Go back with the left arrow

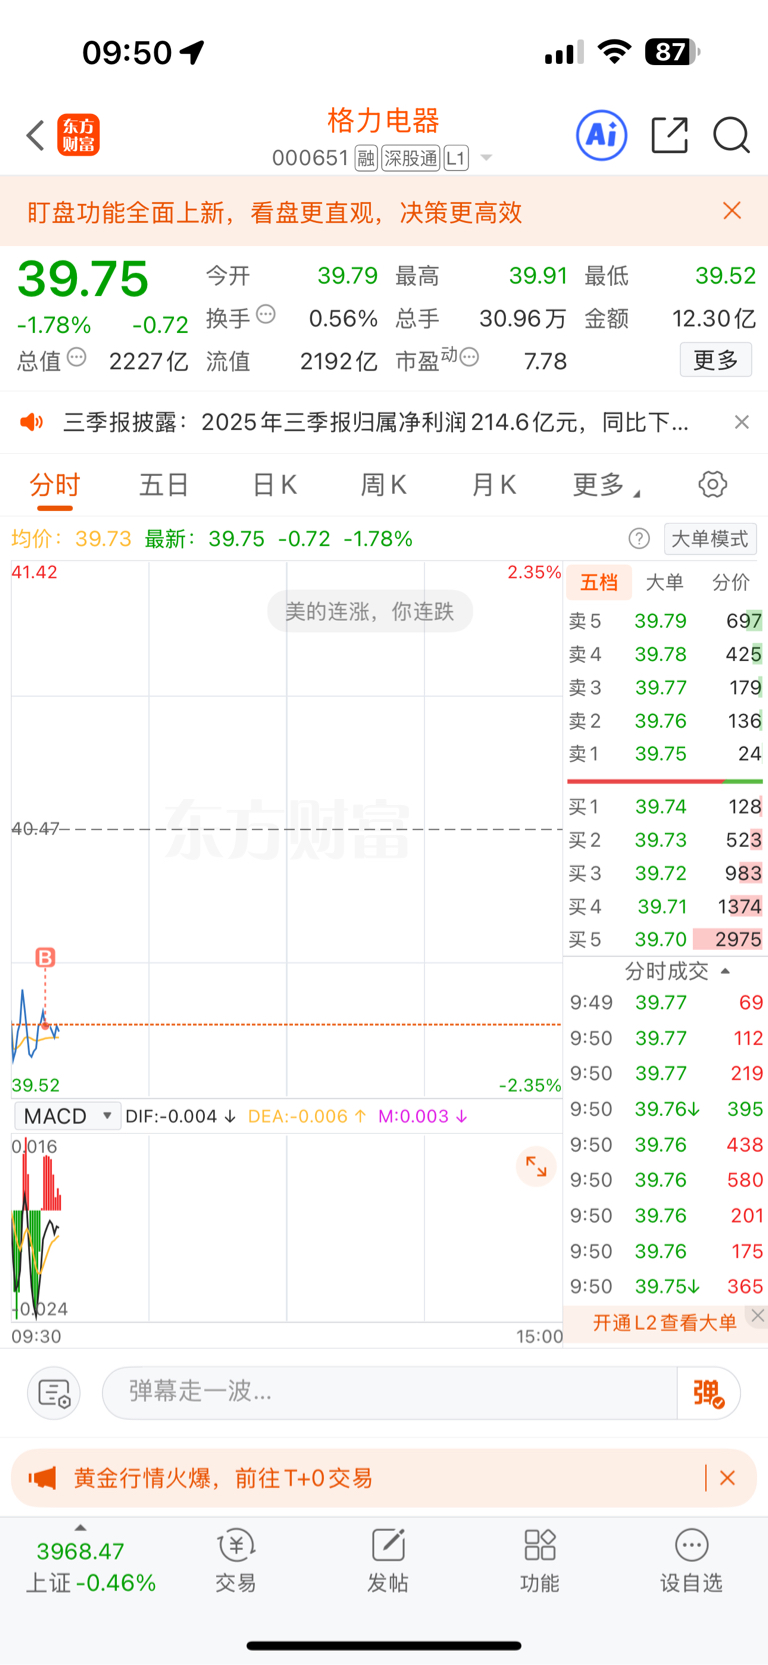click(35, 135)
